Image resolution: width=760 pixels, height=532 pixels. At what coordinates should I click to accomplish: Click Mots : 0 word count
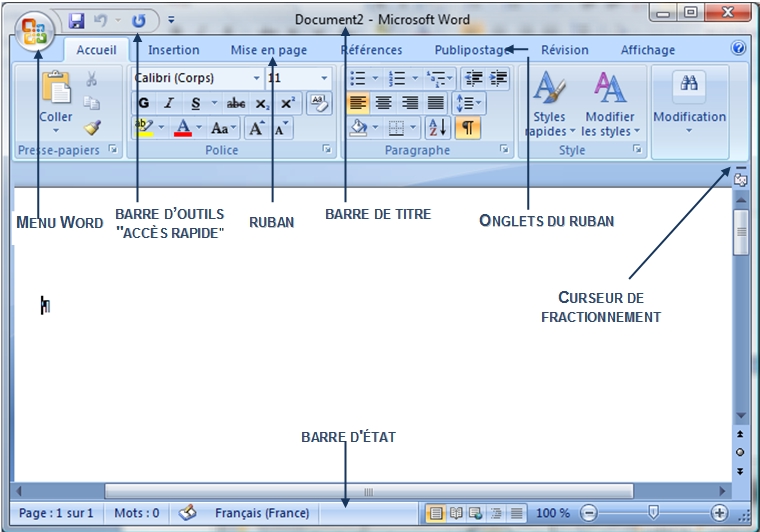point(137,513)
